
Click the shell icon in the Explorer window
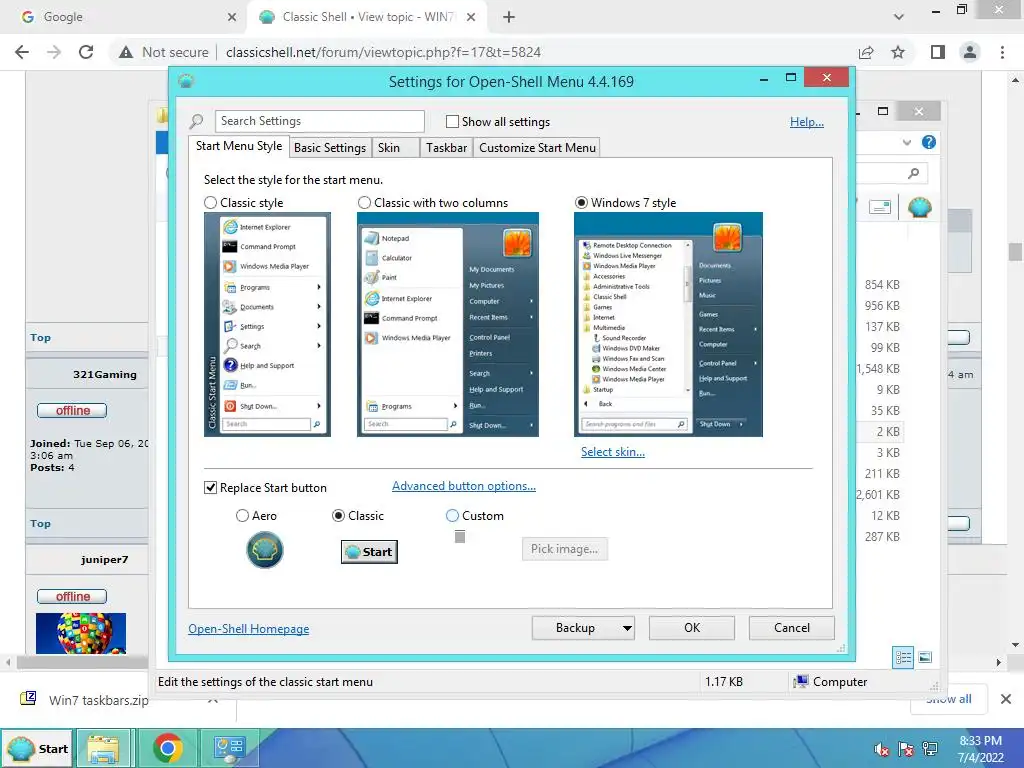[x=920, y=208]
